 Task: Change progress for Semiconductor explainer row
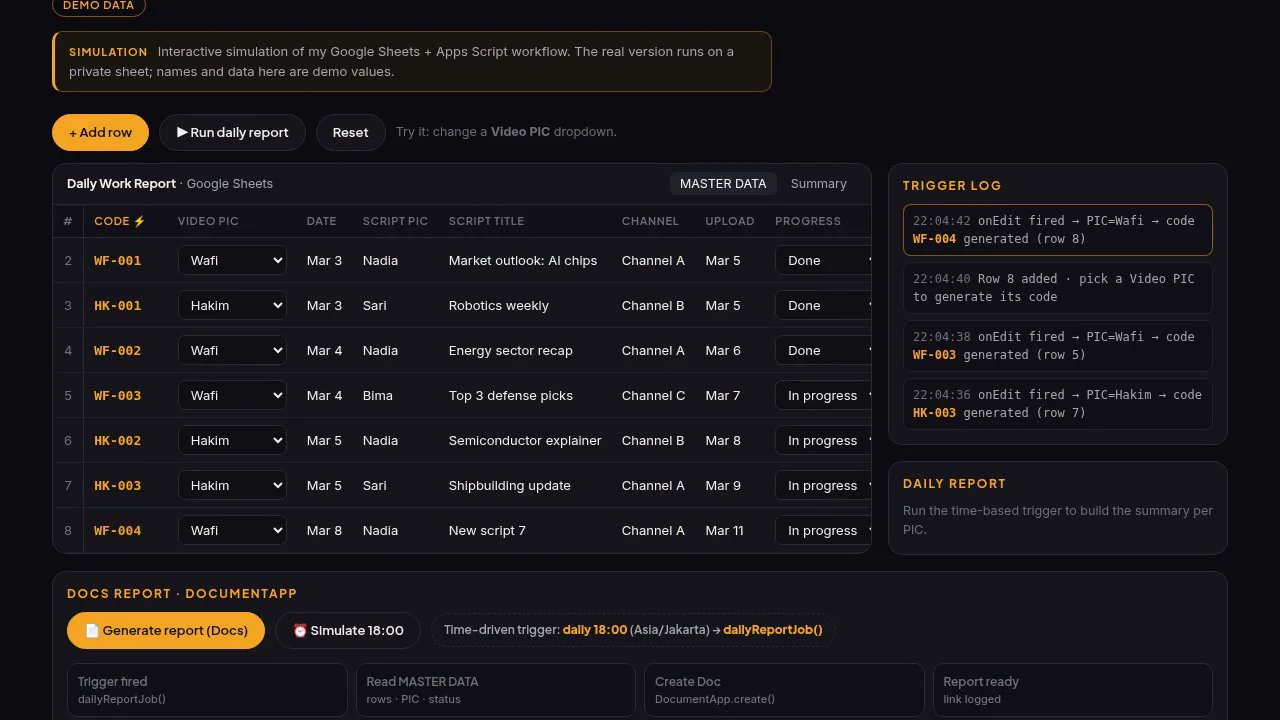click(823, 440)
